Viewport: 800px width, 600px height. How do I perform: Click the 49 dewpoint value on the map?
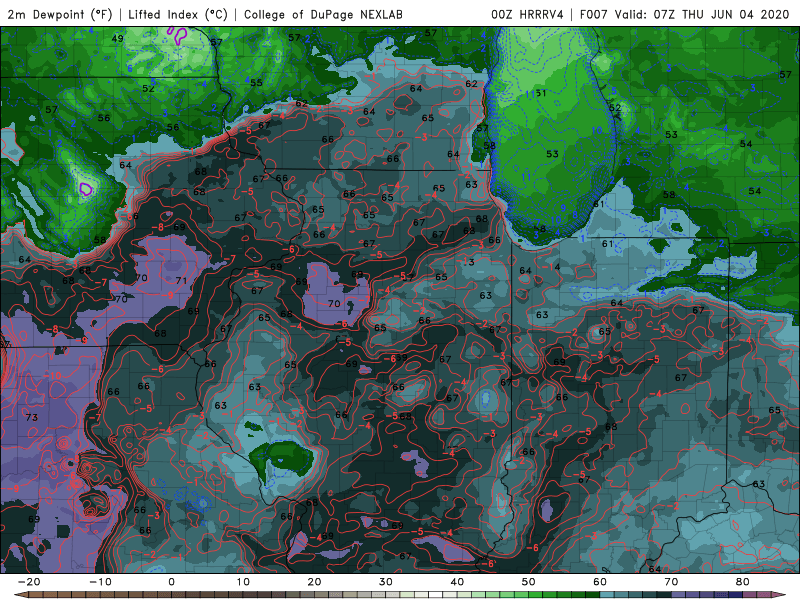tap(117, 38)
